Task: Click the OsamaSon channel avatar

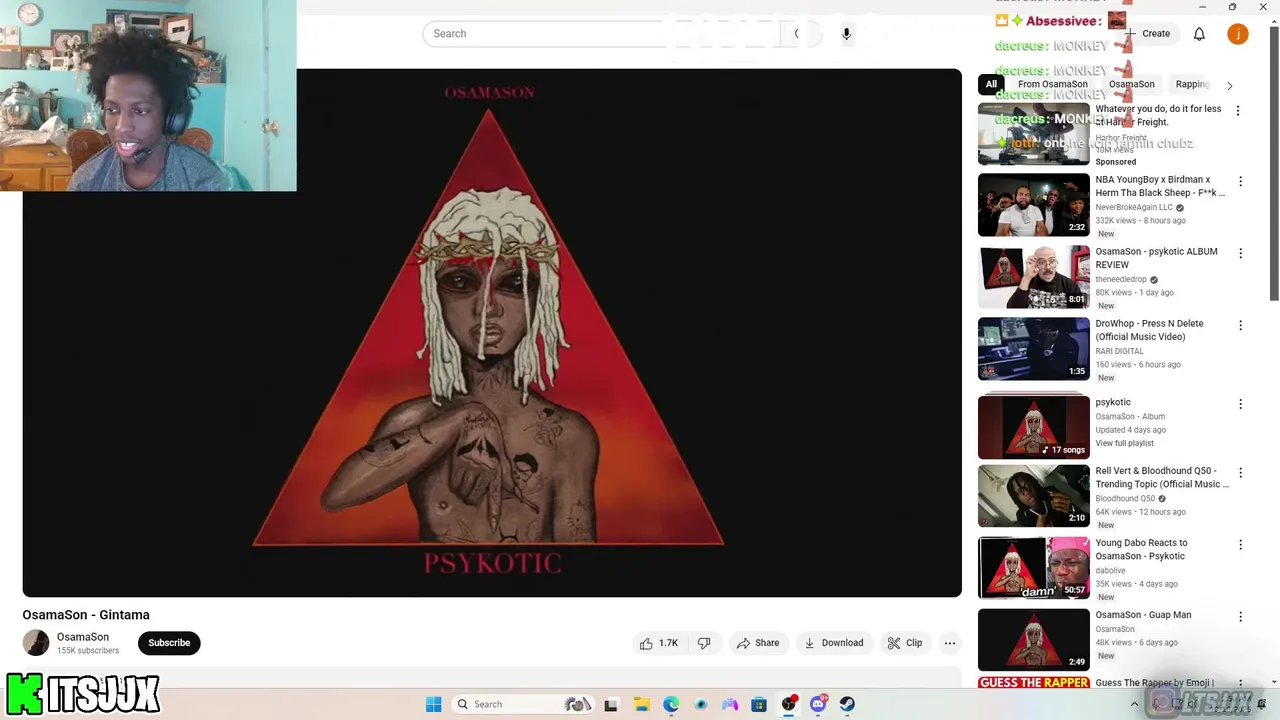Action: coord(36,643)
